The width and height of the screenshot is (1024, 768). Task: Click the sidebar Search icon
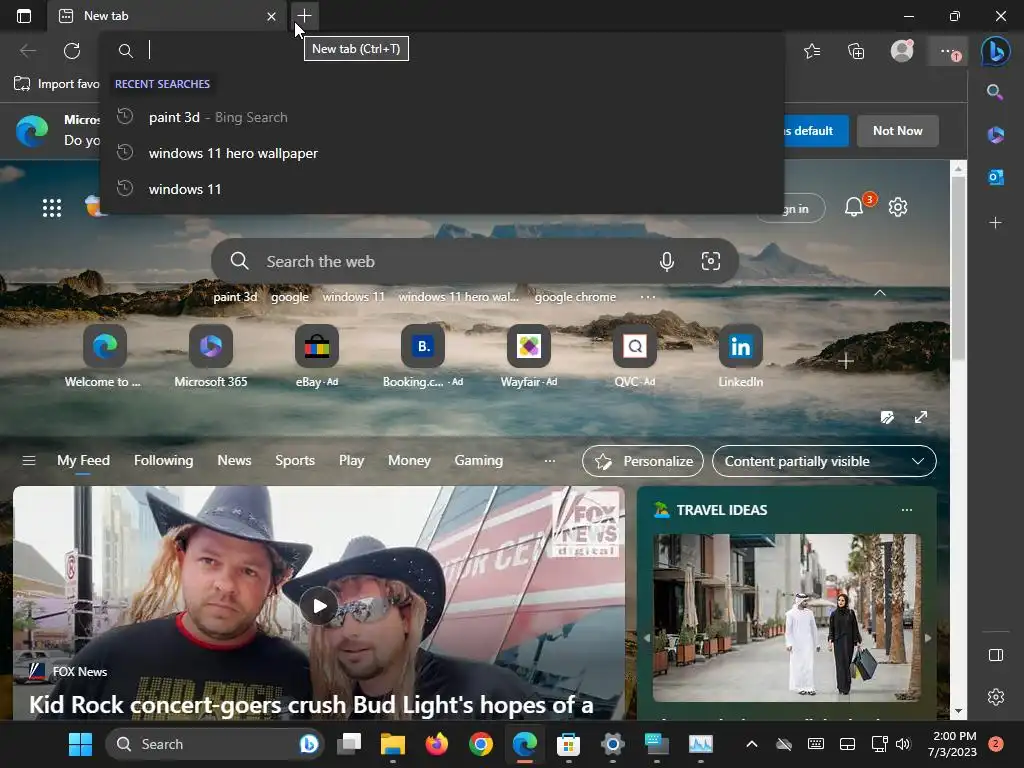(x=995, y=92)
